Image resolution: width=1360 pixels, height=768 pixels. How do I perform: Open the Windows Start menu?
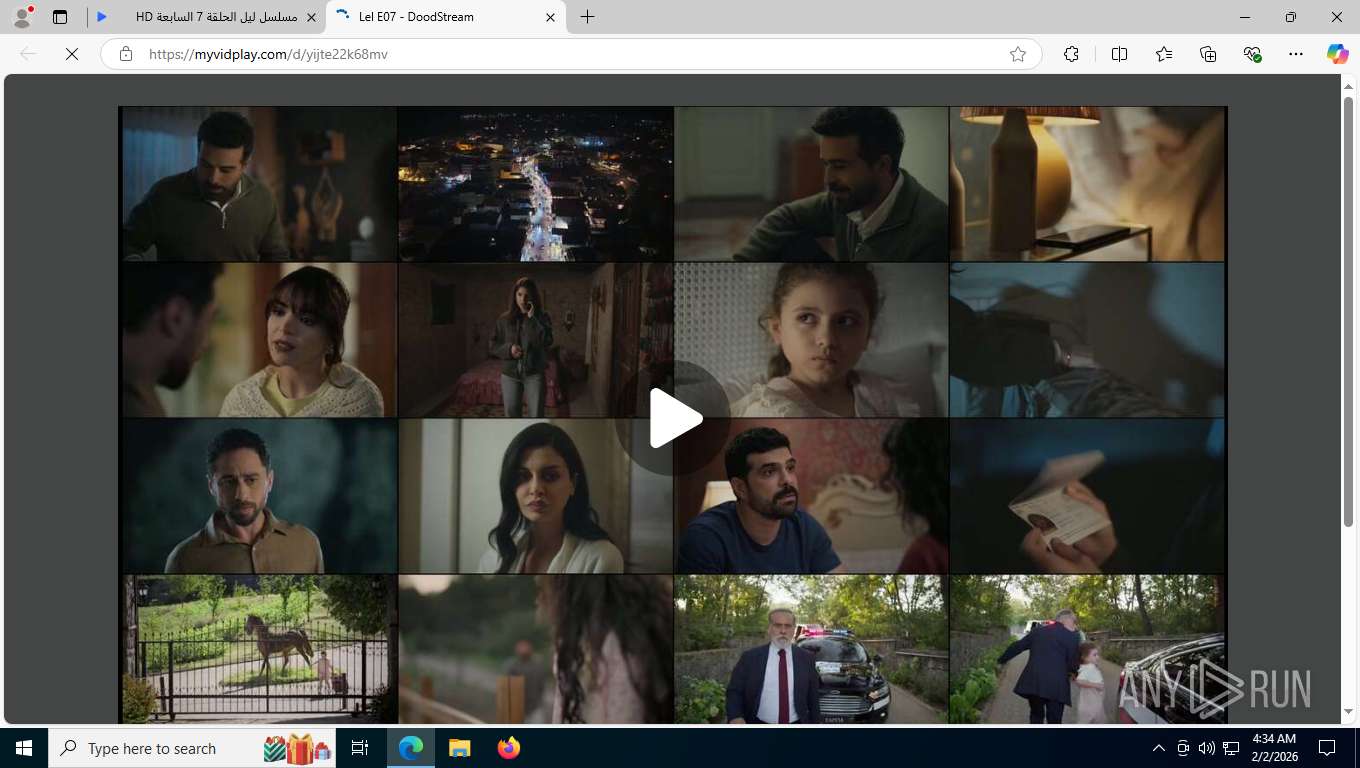(24, 748)
